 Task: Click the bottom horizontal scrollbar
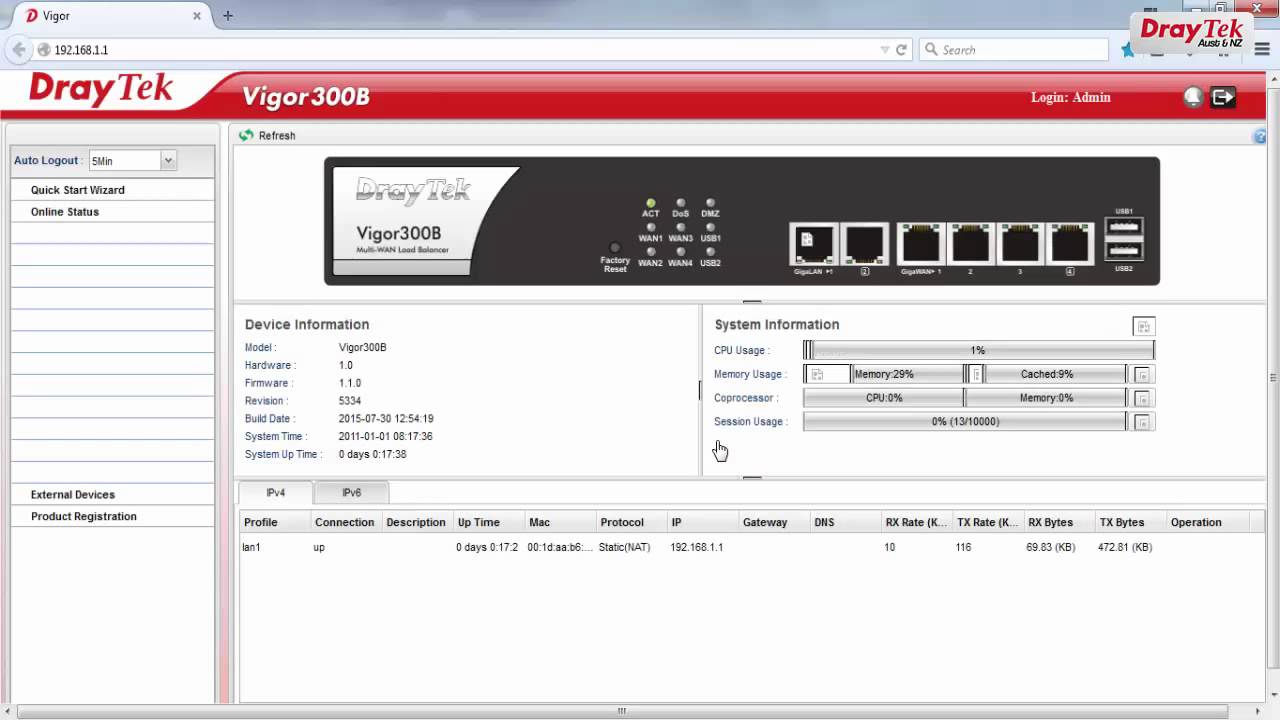click(x=622, y=711)
